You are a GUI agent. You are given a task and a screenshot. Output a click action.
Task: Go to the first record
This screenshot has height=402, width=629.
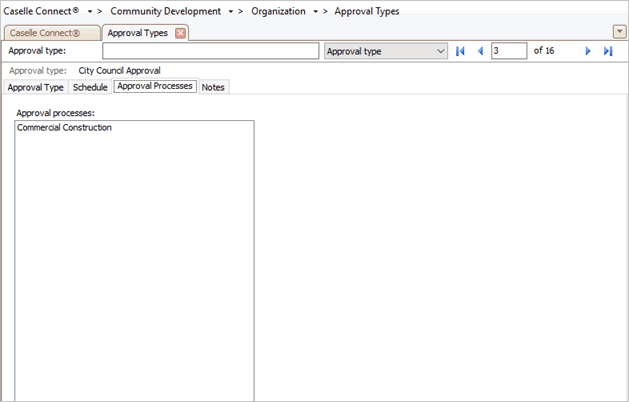pos(460,51)
